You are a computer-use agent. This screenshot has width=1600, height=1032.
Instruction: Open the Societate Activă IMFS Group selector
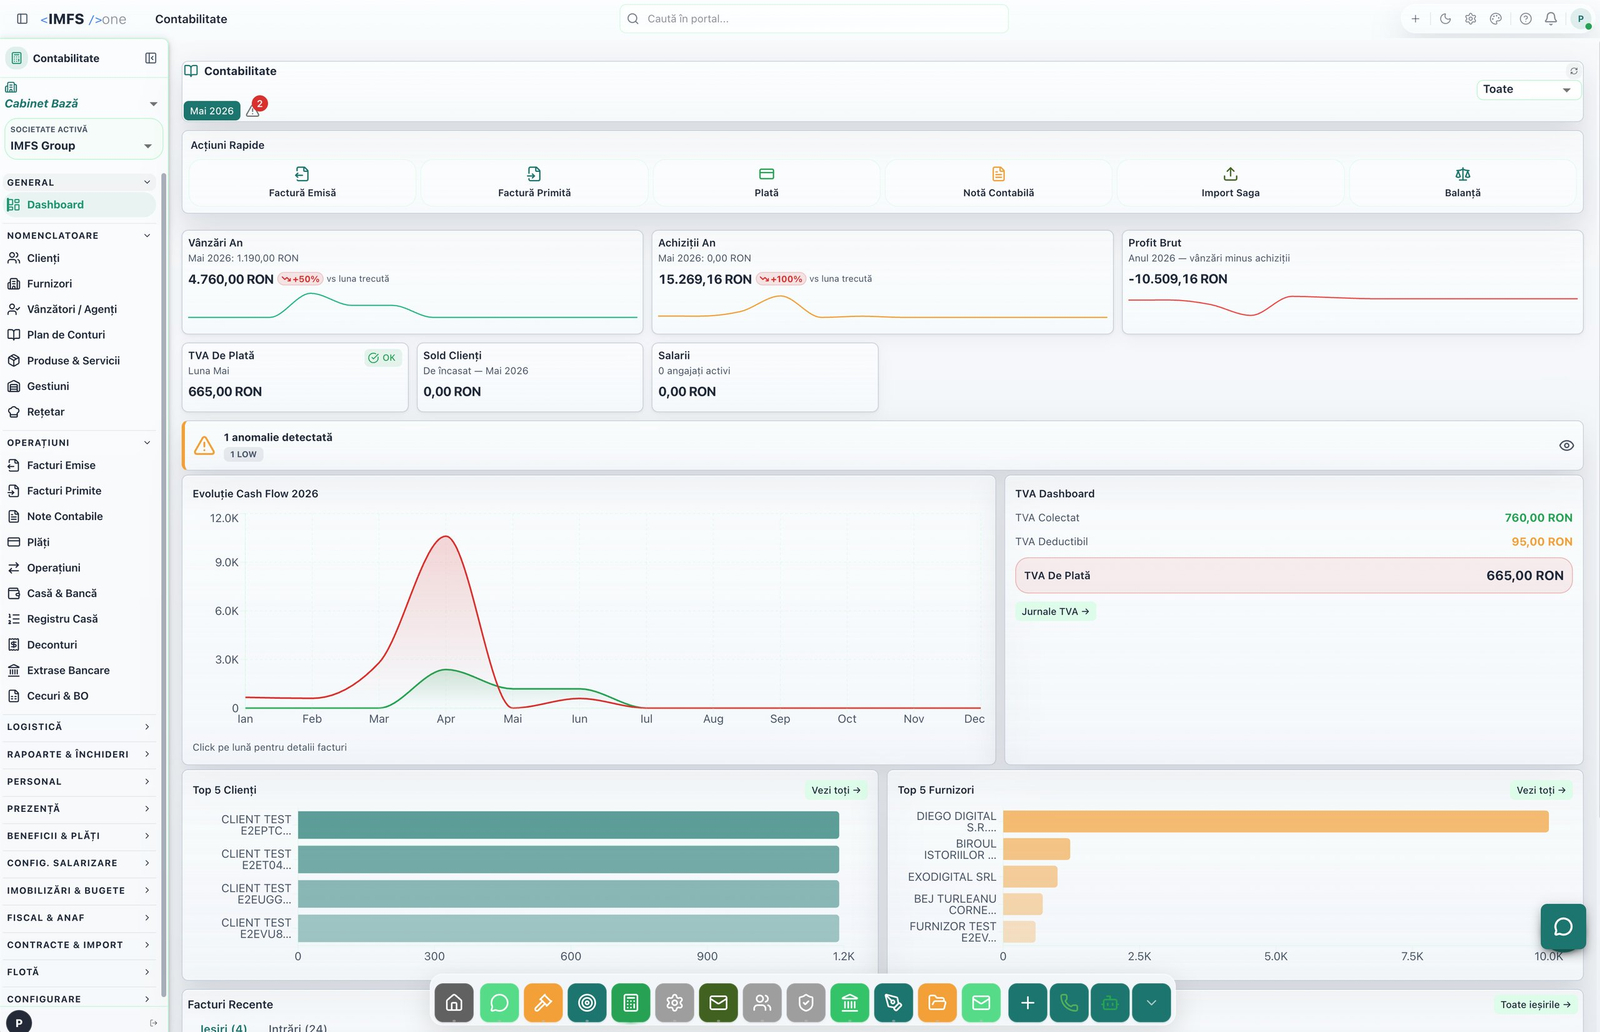[x=82, y=139]
